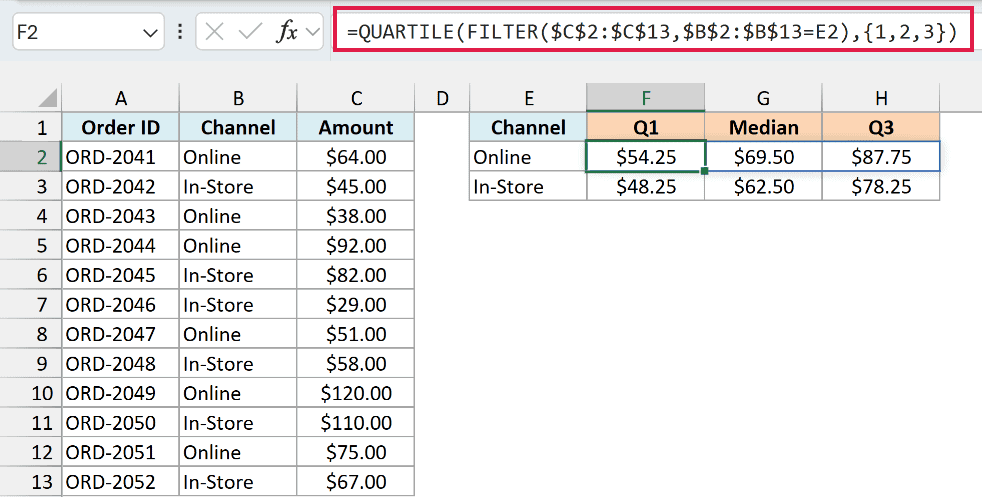Screen dimensions: 982x497
Task: Click the 'Q1' header cell
Action: tap(646, 128)
